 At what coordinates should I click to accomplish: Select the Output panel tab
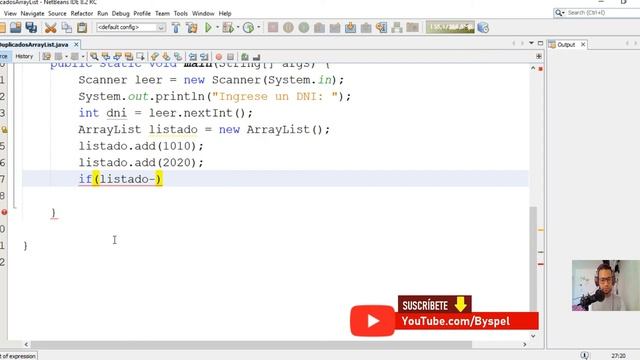(566, 44)
